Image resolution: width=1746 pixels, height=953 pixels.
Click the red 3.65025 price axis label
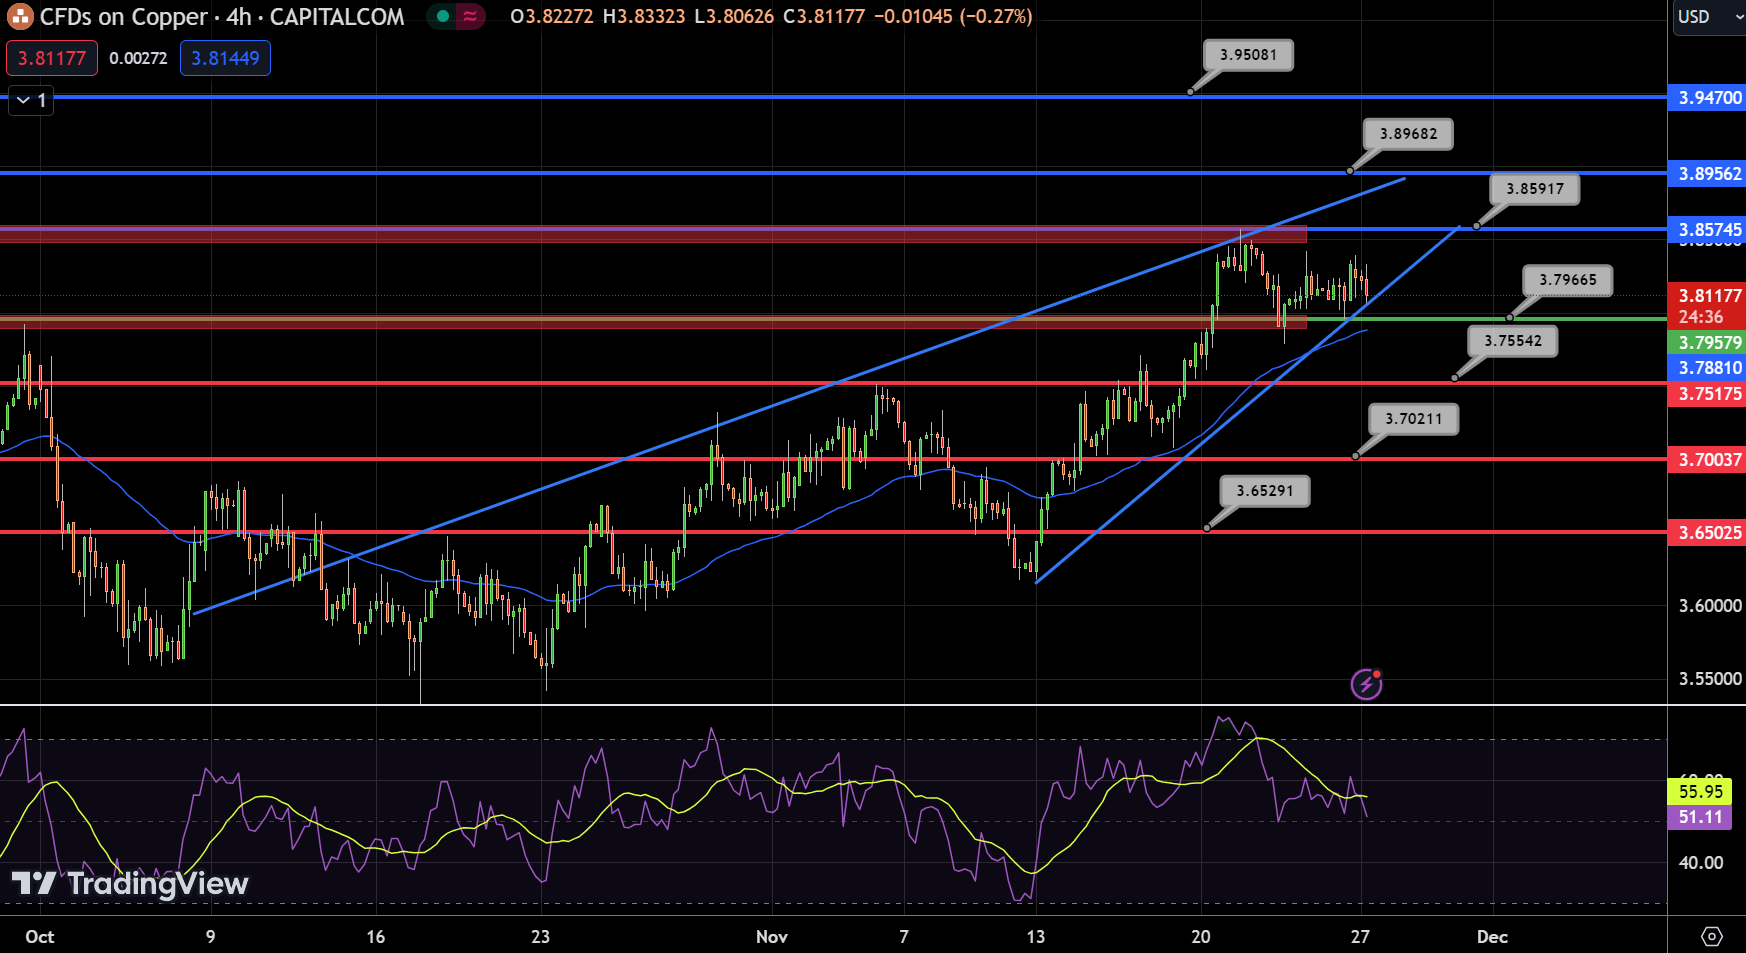[x=1707, y=533]
